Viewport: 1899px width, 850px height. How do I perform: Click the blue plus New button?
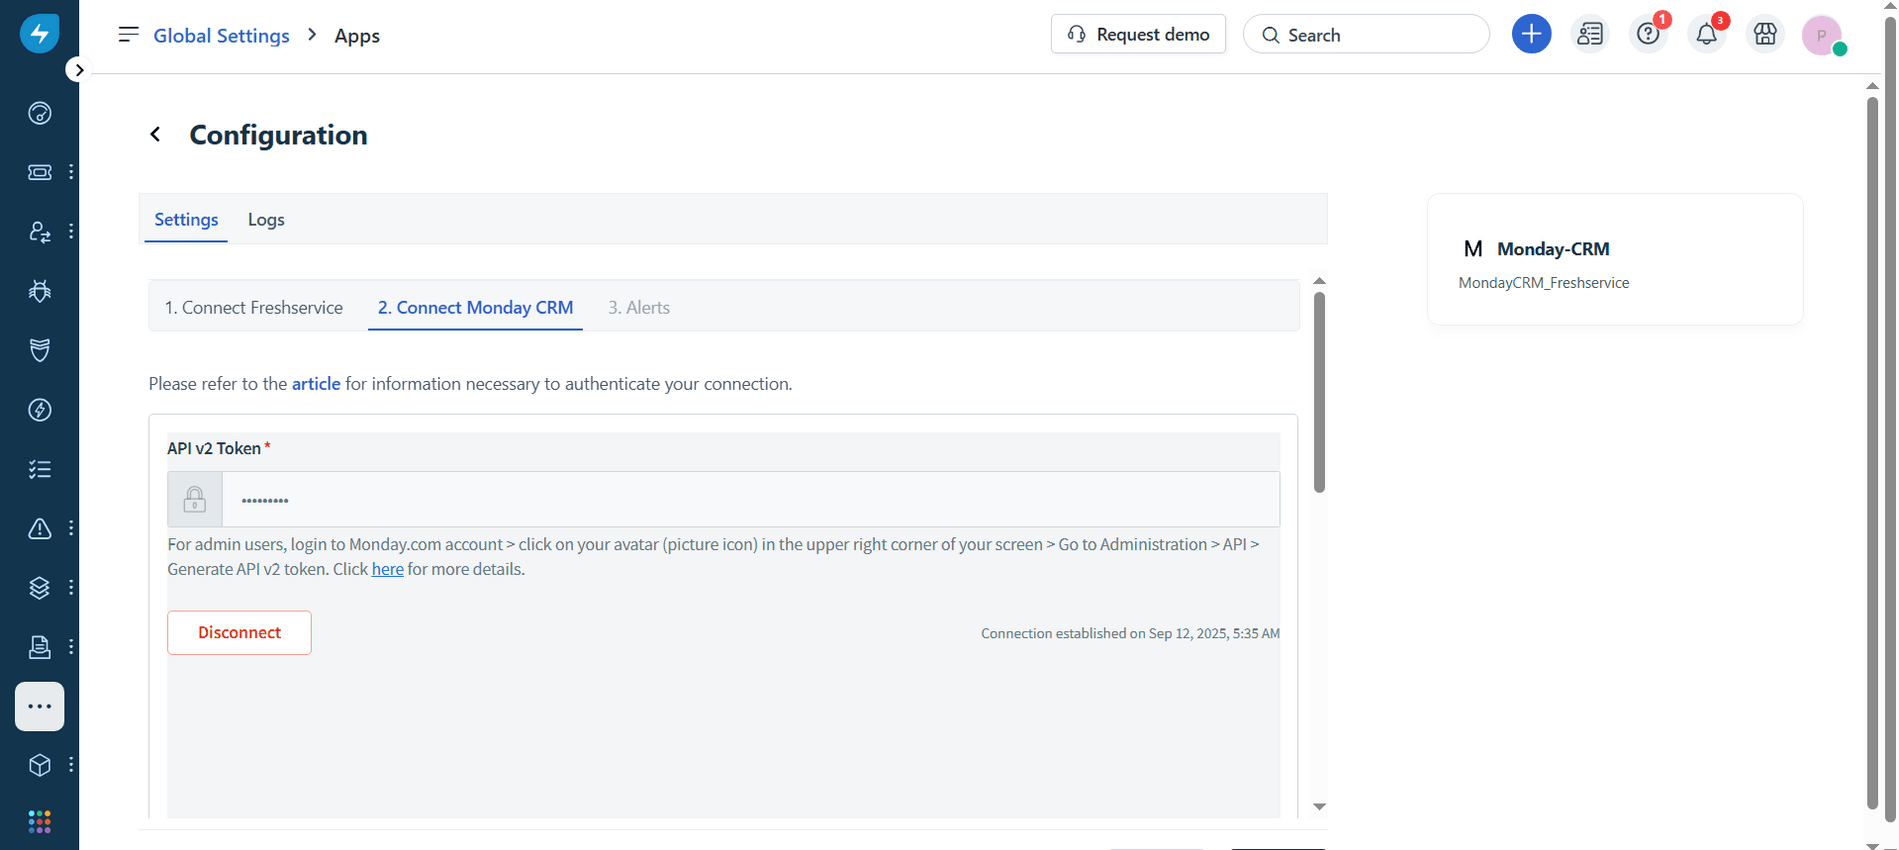[1531, 34]
